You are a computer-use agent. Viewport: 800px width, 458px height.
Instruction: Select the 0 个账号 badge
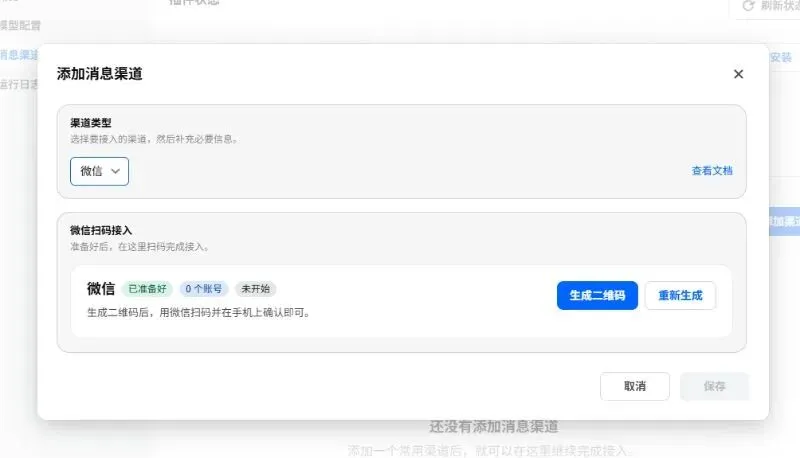pos(204,289)
